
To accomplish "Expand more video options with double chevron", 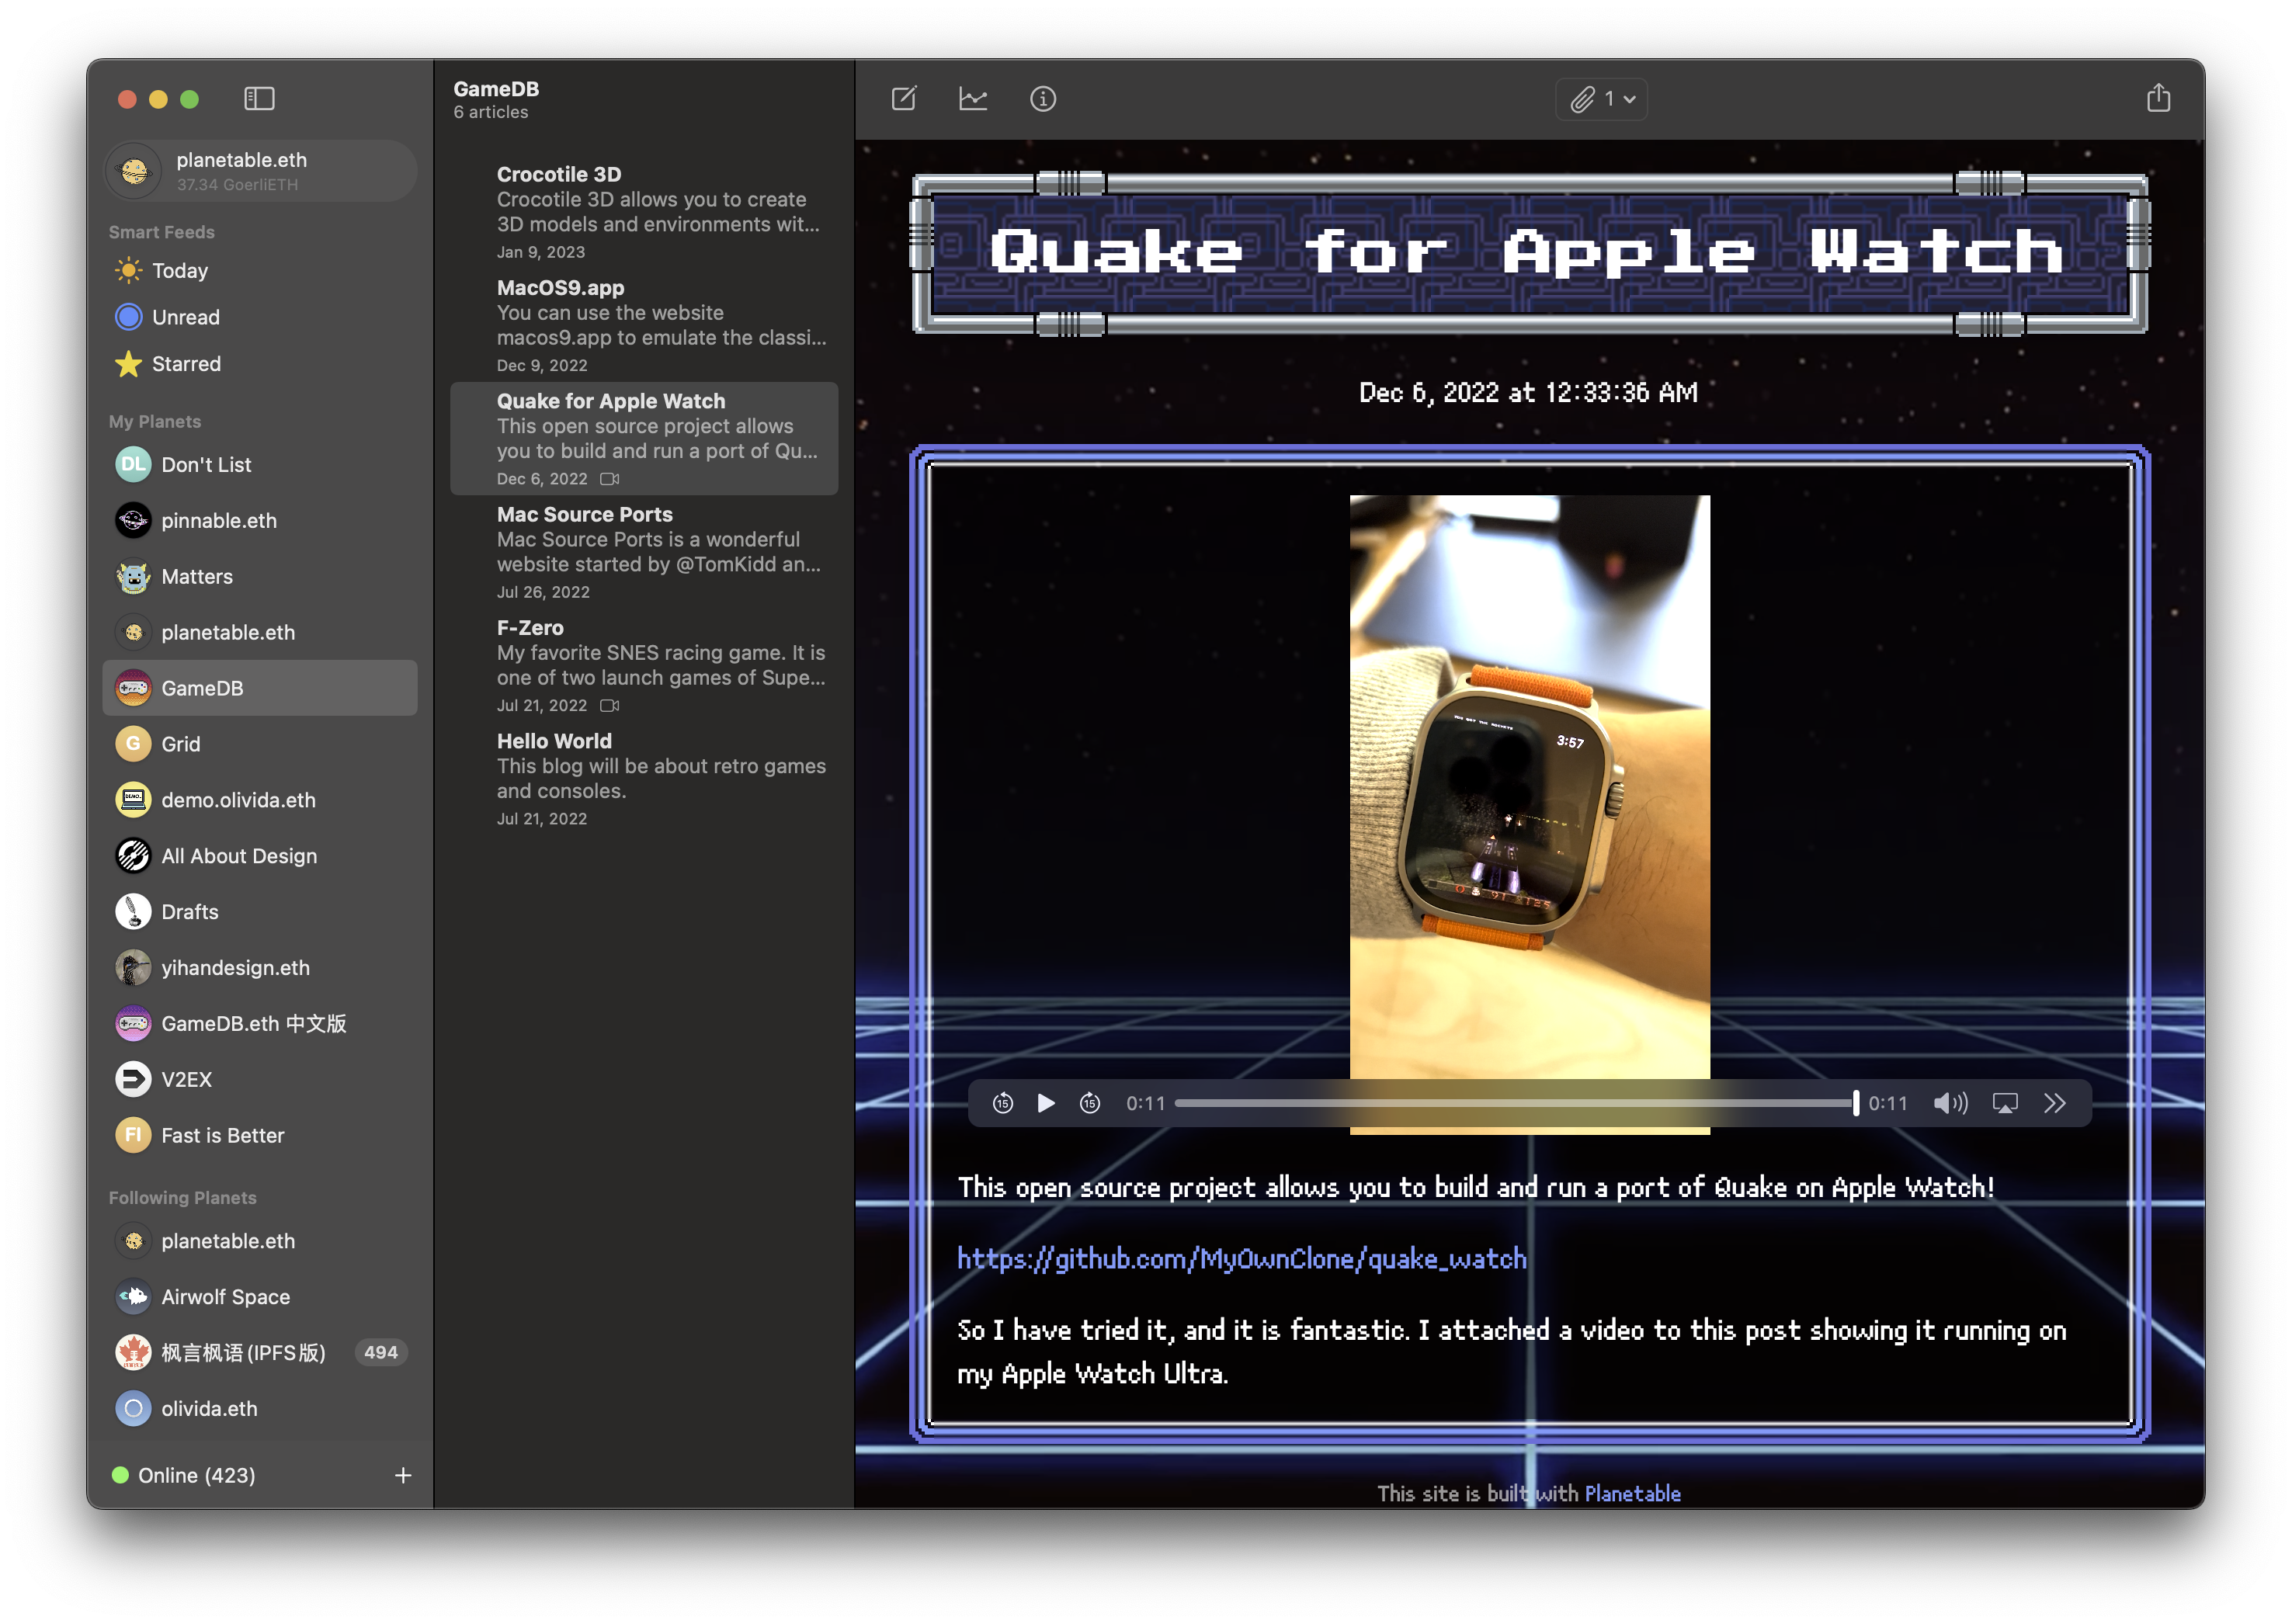I will pyautogui.click(x=2055, y=1103).
